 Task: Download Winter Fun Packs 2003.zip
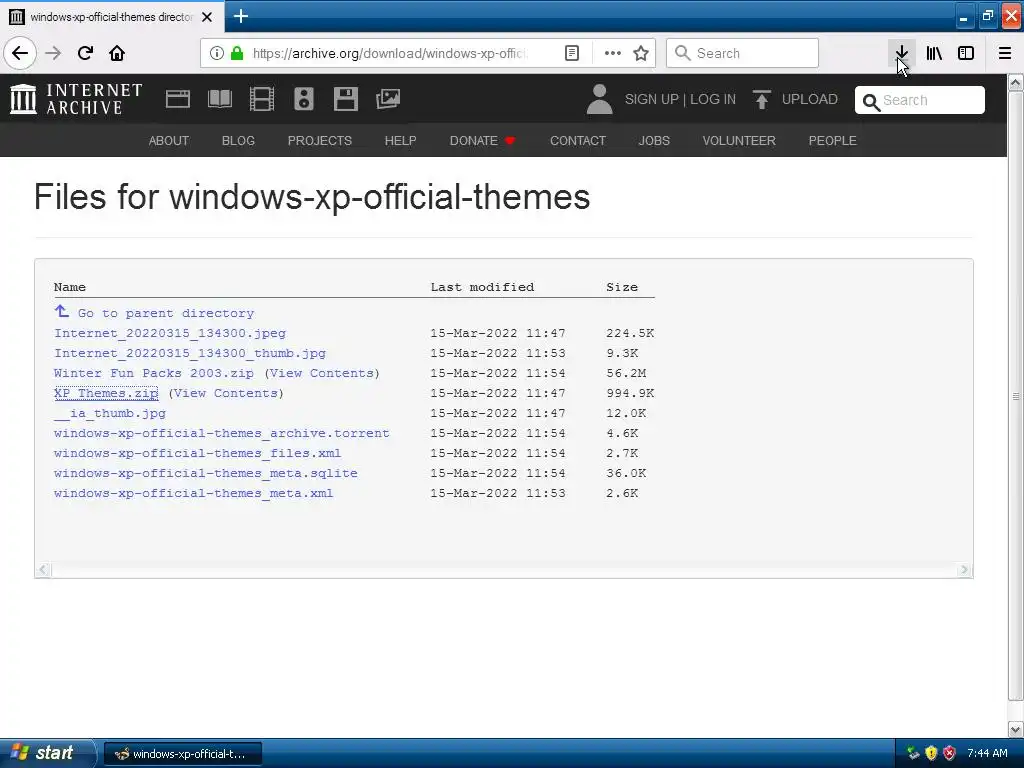pos(154,373)
